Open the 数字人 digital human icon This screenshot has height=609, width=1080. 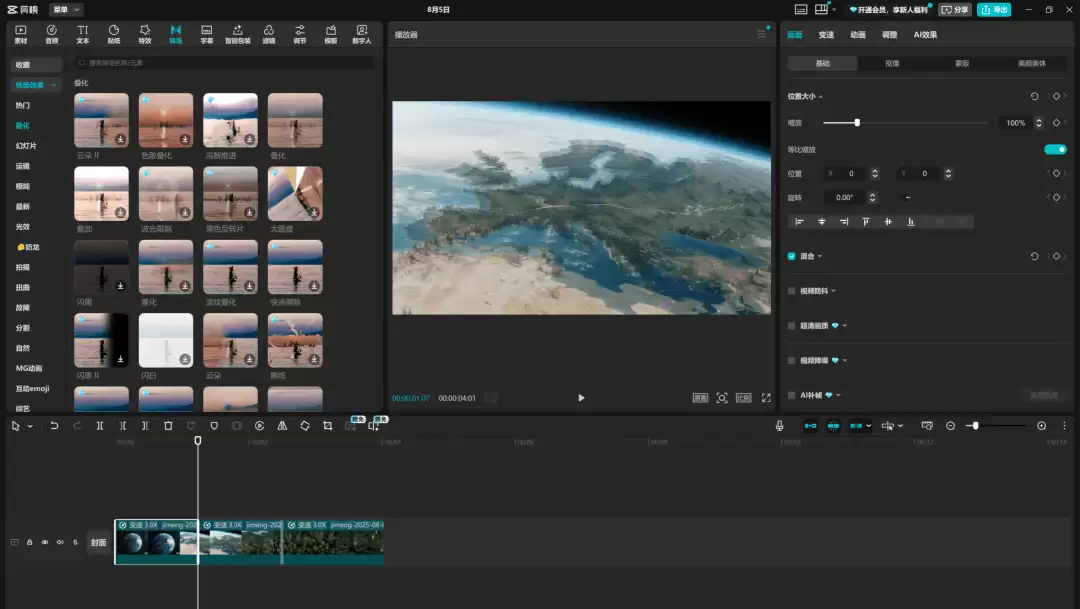coord(362,34)
